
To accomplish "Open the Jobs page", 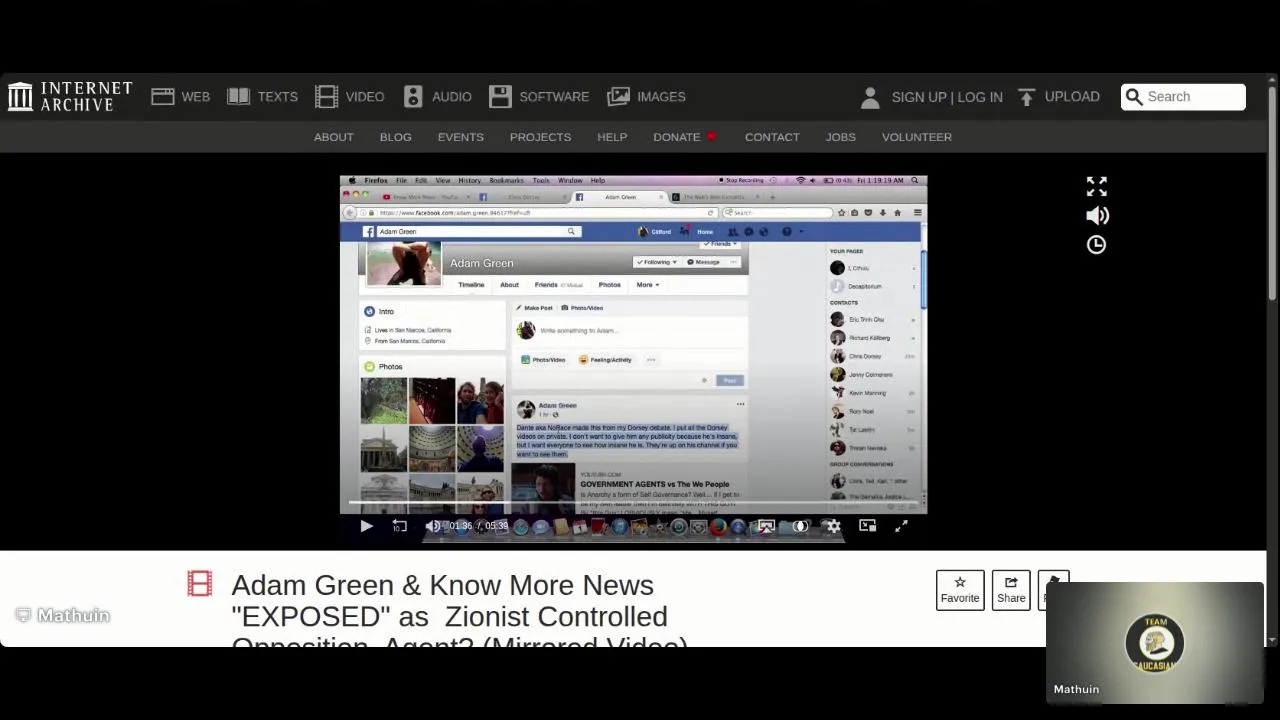I will tap(840, 137).
